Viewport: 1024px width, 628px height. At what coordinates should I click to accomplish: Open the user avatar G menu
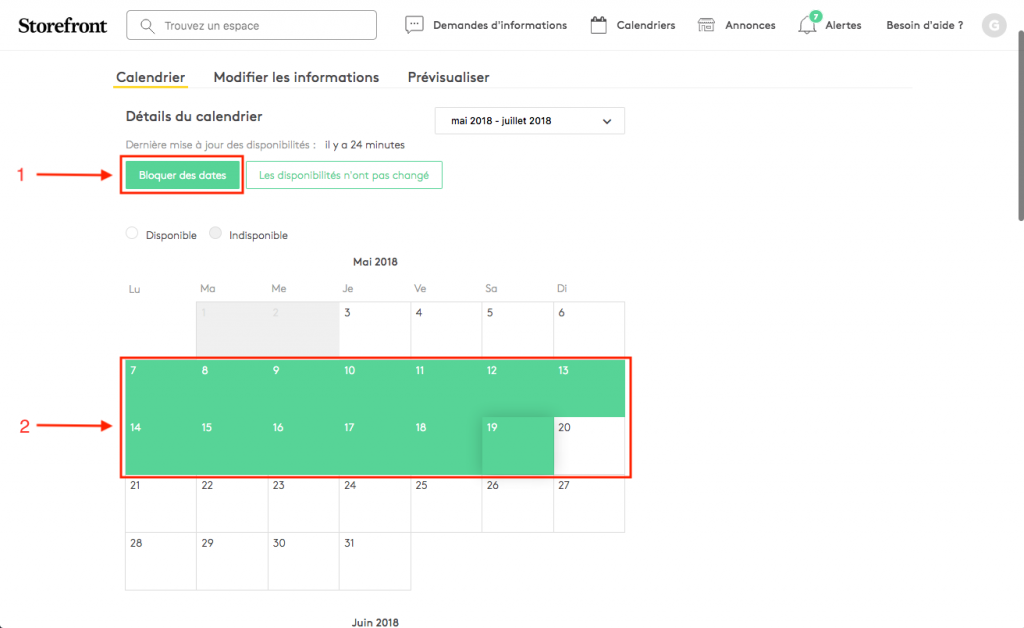tap(994, 25)
